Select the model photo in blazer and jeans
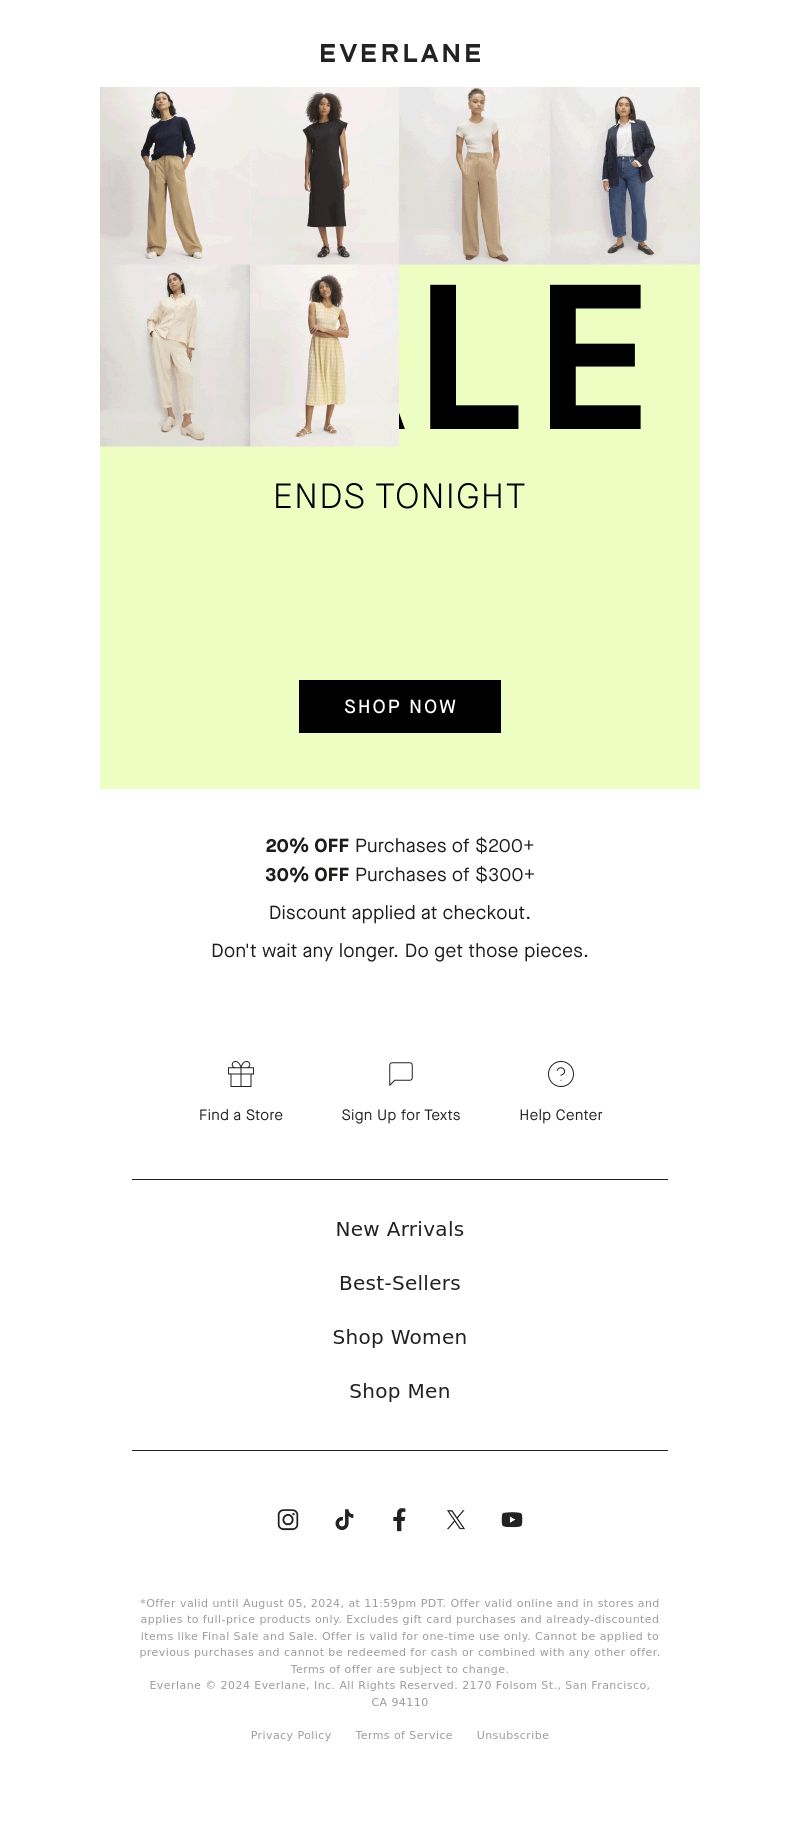The width and height of the screenshot is (800, 1822). (625, 176)
